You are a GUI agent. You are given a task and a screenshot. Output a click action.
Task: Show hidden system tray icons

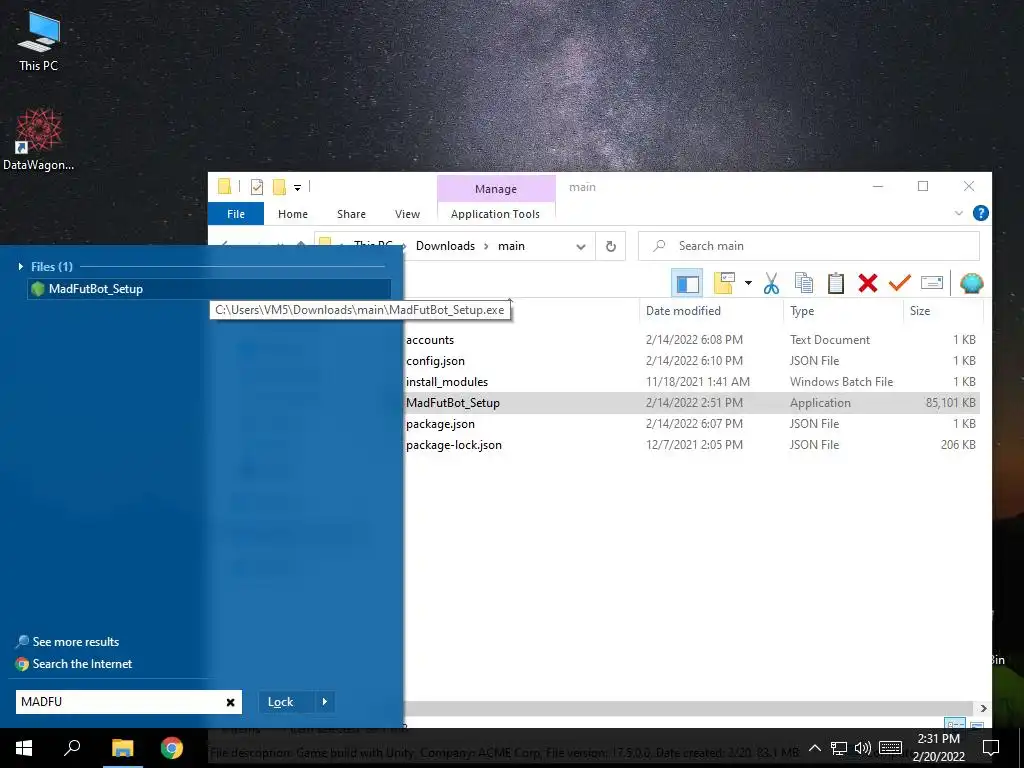point(814,748)
